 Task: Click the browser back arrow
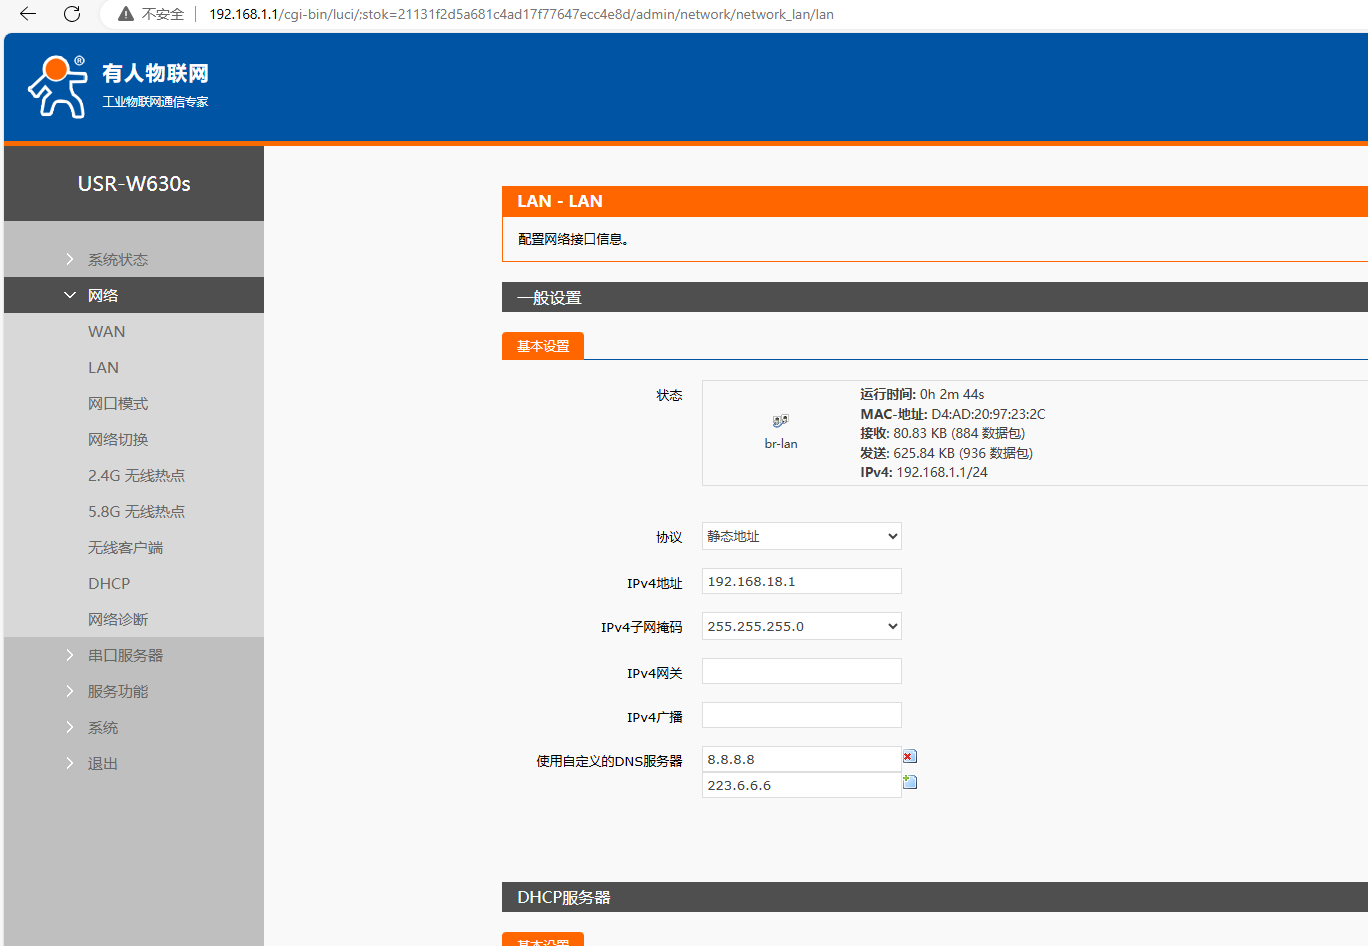tap(28, 14)
